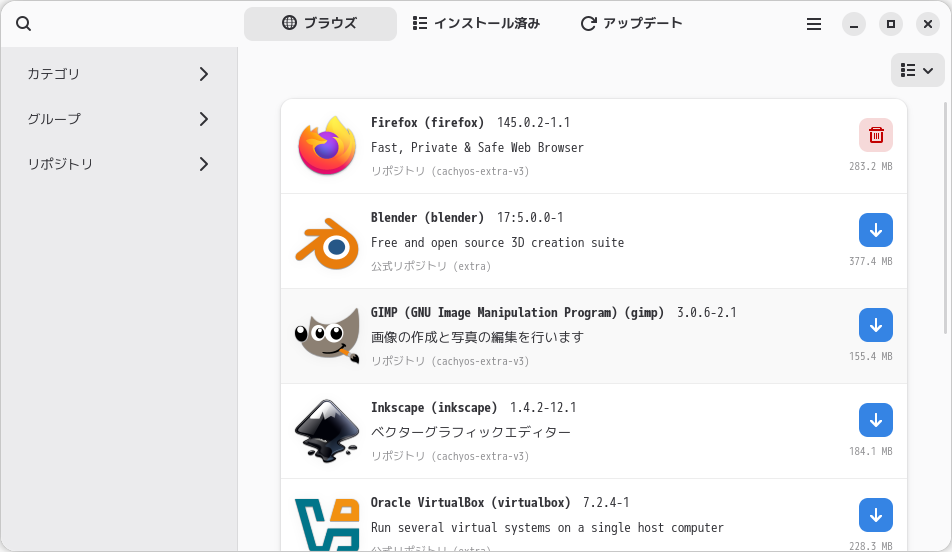
Task: Select the Firefox (firefox) title text
Action: 427,123
